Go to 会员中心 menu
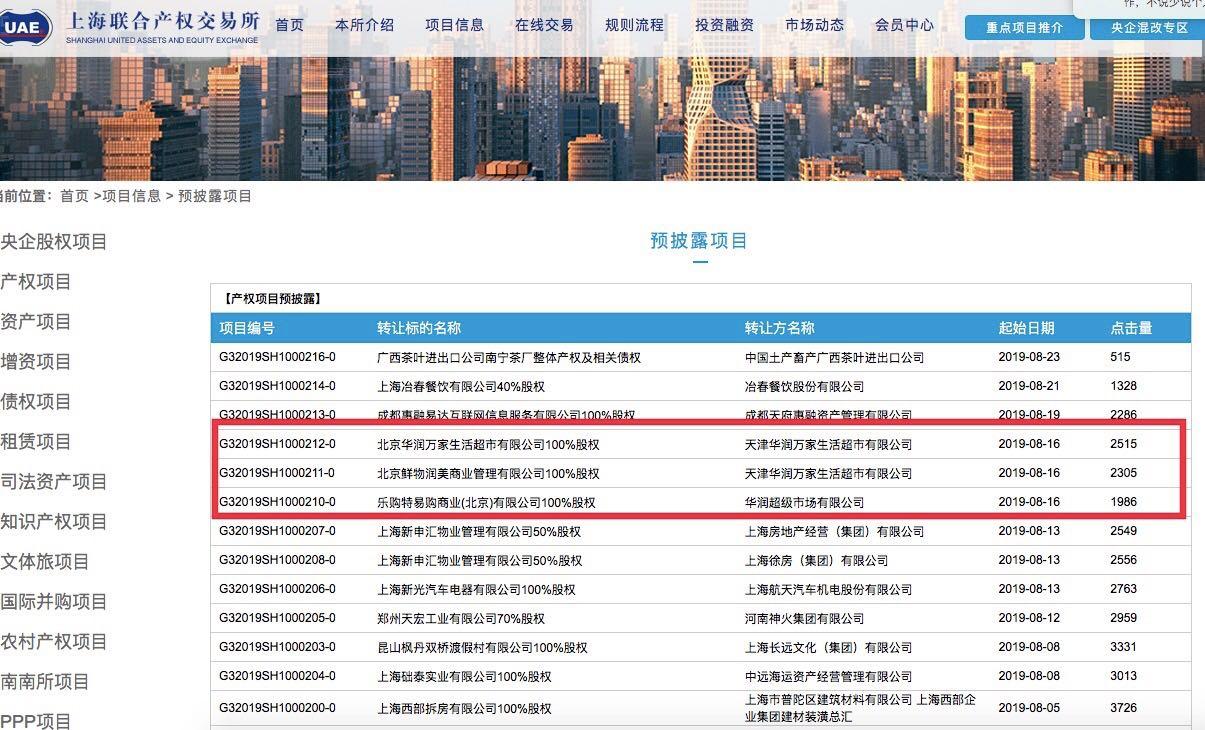 904,25
